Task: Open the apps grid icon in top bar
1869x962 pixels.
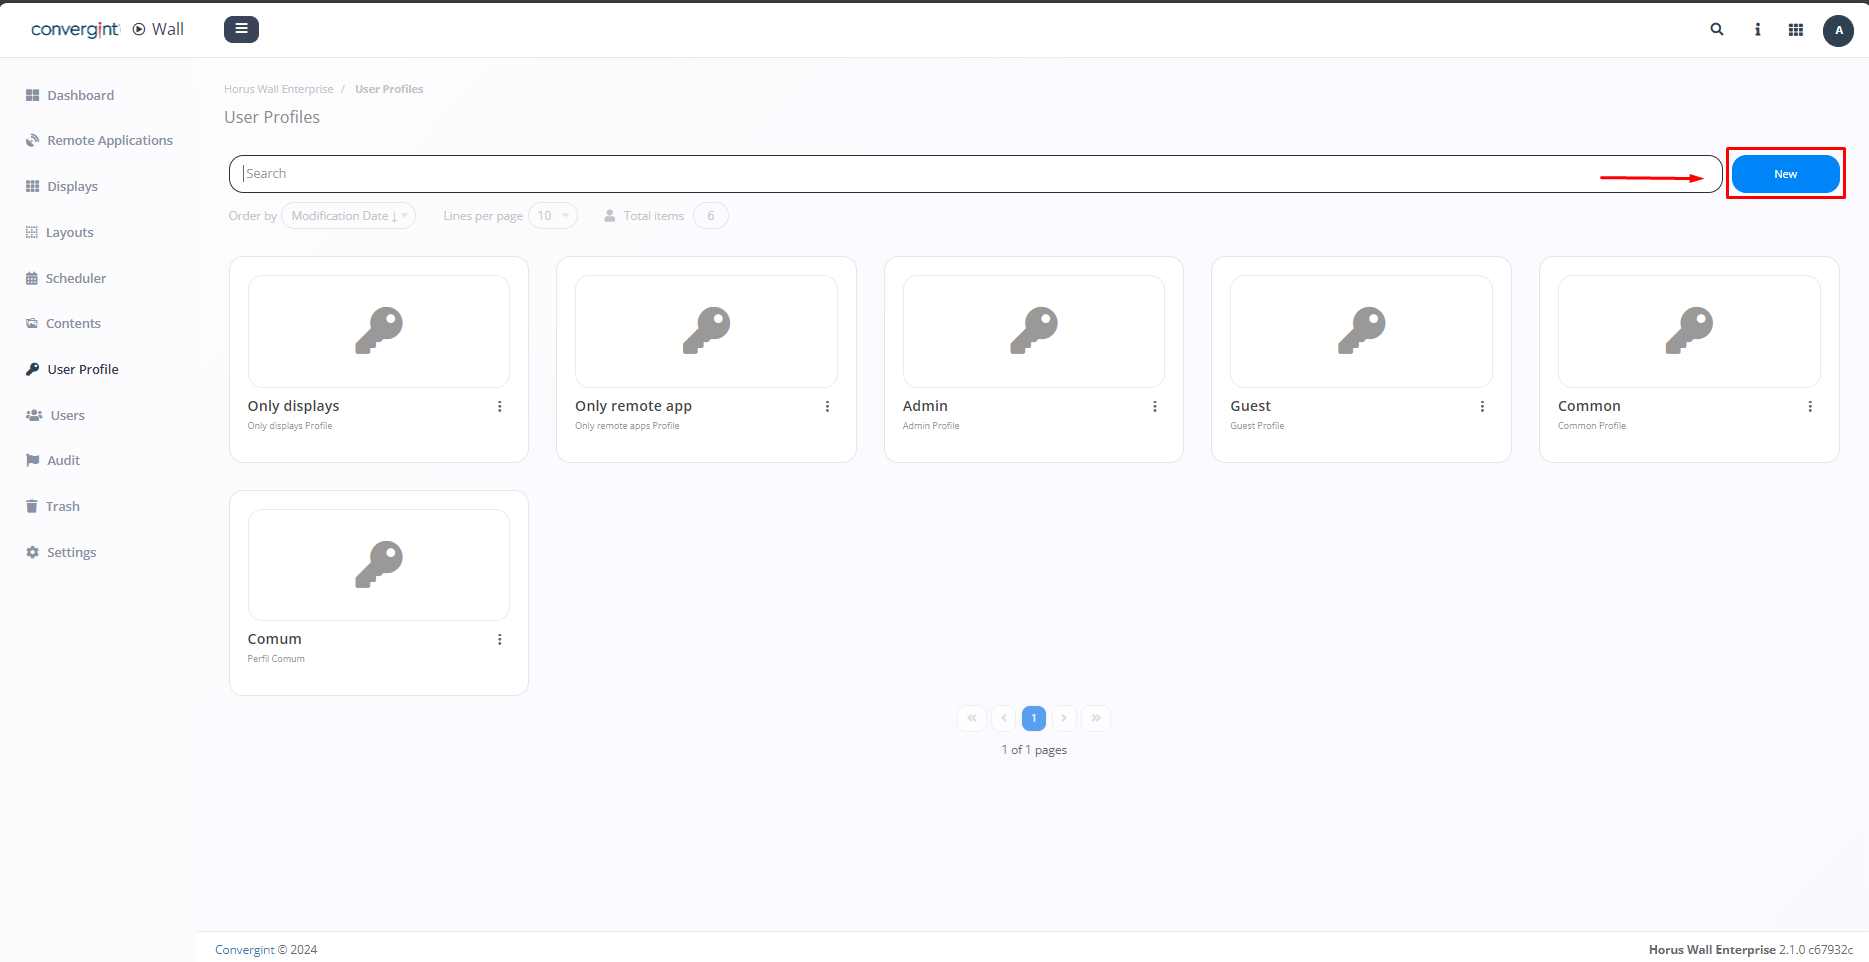Action: point(1795,30)
